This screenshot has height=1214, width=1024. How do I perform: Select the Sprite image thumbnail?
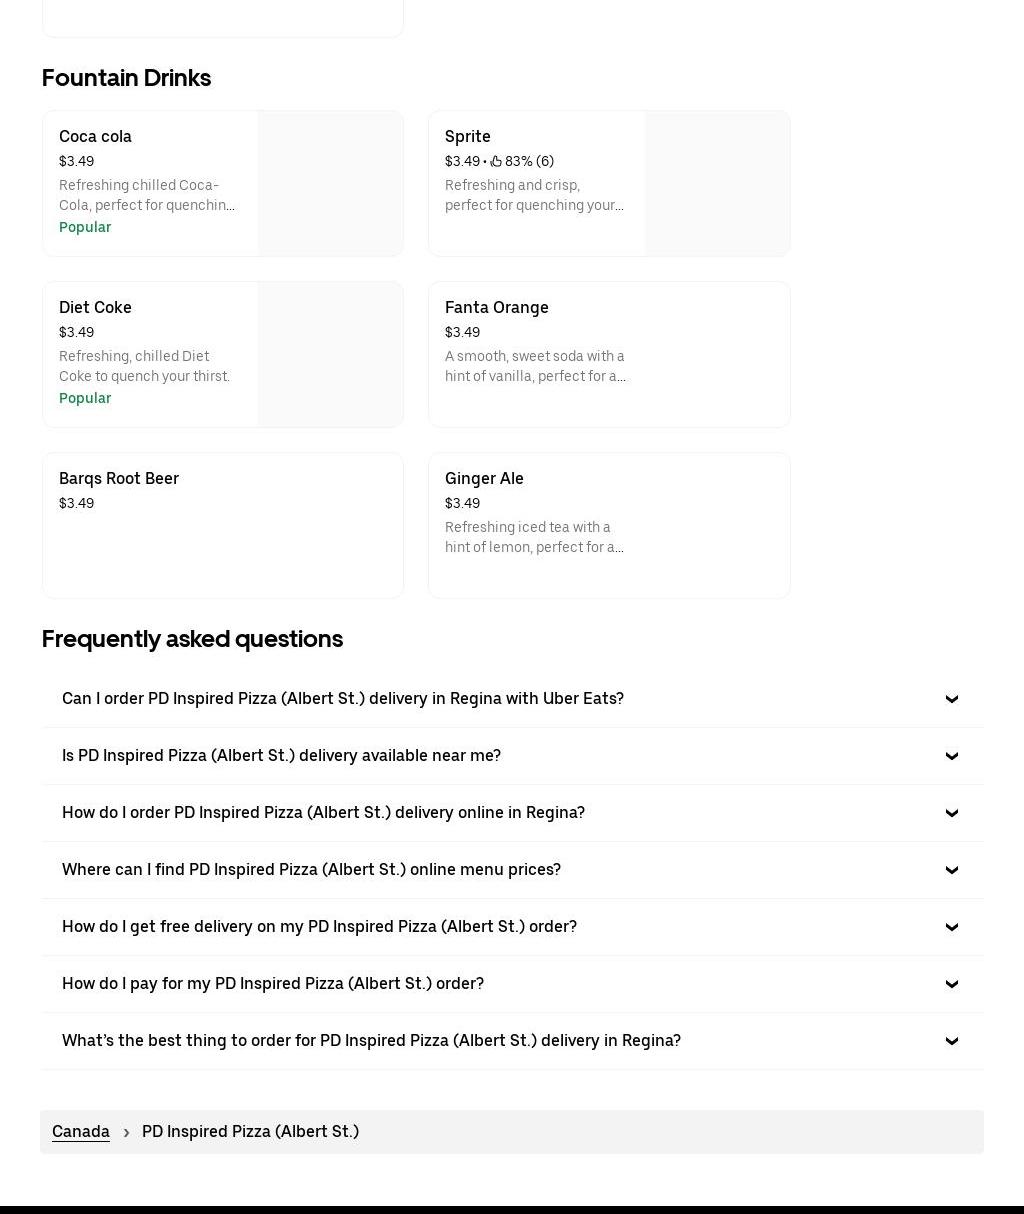coord(717,184)
